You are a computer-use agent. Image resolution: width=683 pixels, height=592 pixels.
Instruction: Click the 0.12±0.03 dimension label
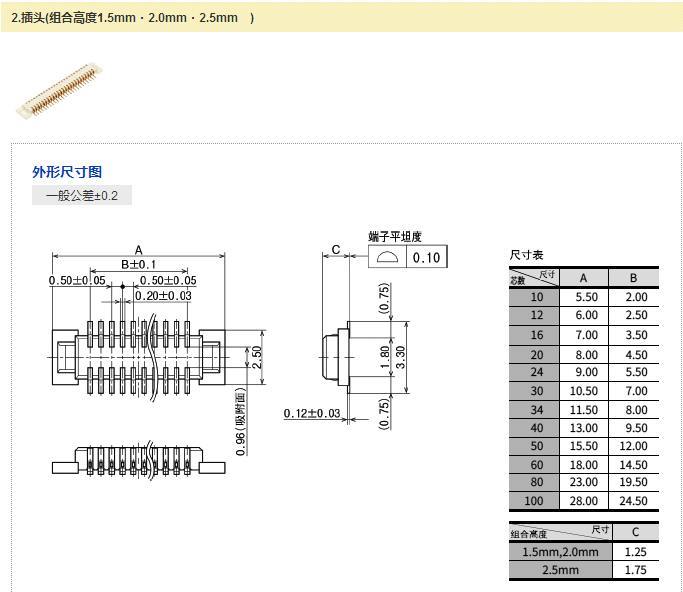click(x=312, y=413)
